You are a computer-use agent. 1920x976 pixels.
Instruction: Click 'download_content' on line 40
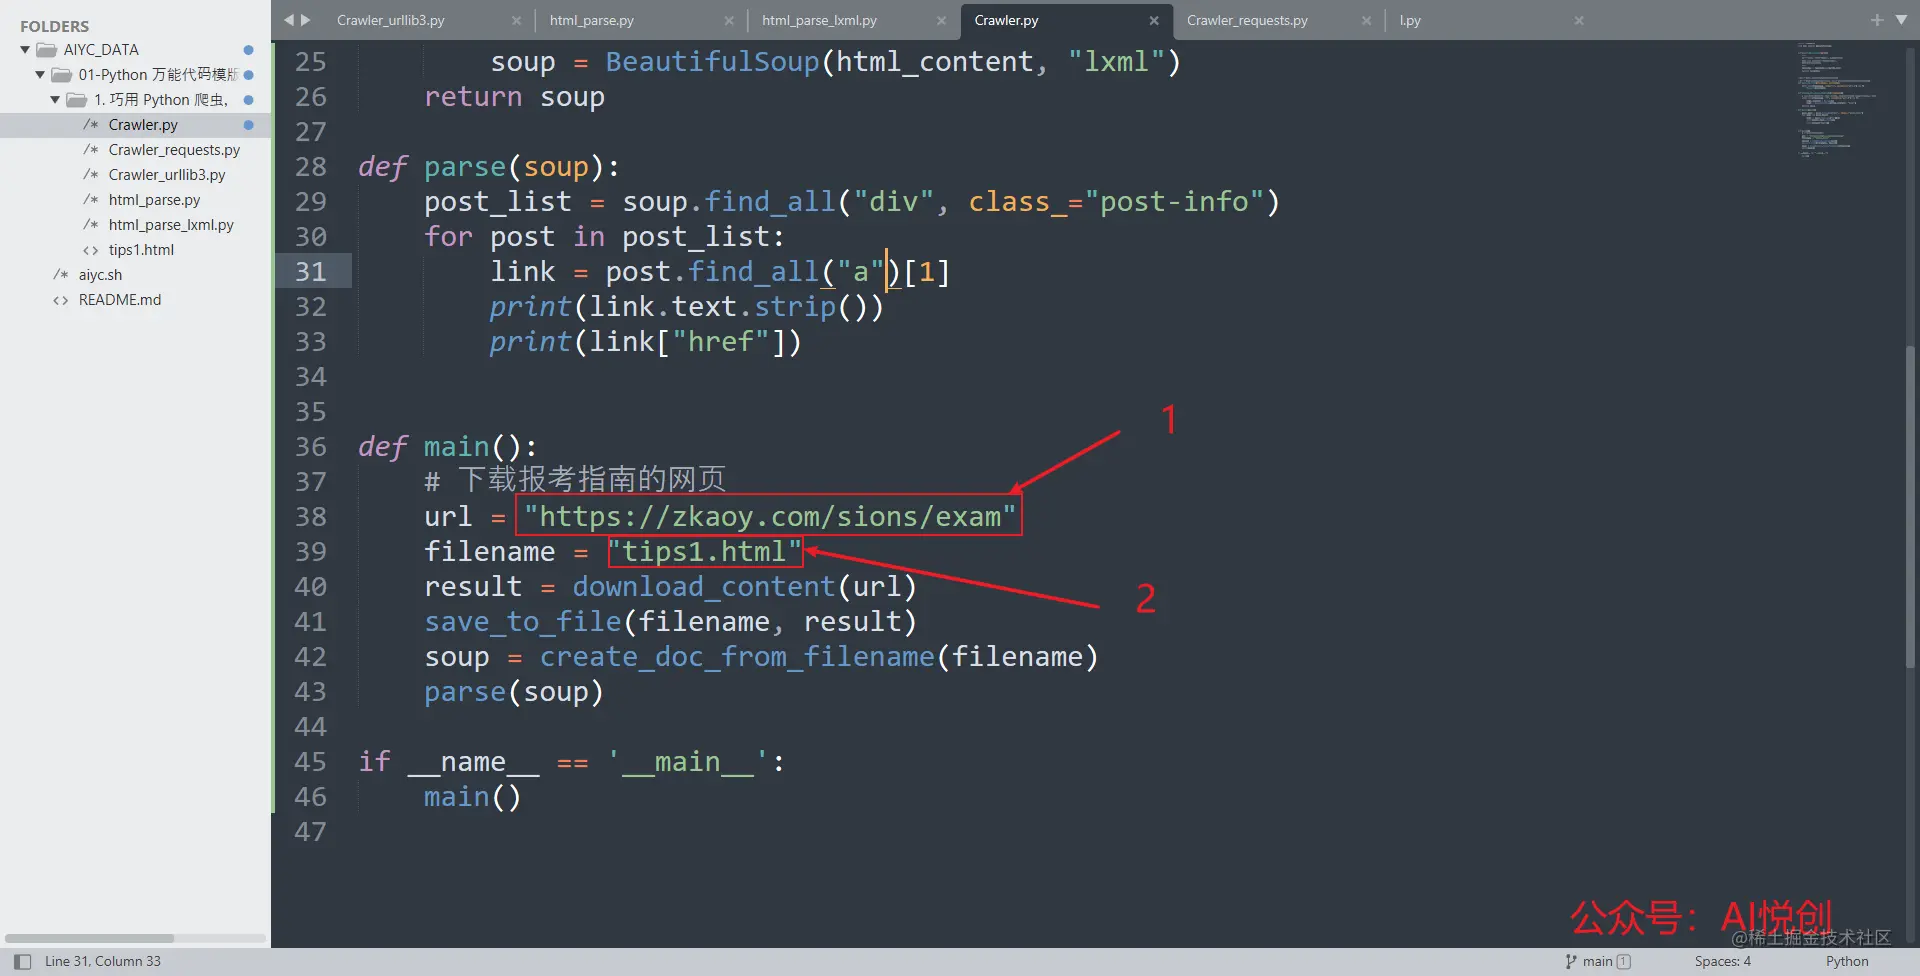pos(703,587)
